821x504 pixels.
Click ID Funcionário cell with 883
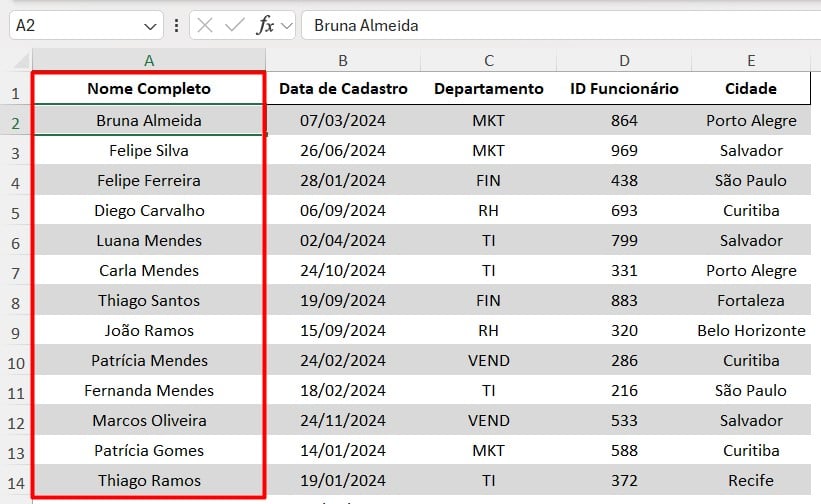click(624, 301)
